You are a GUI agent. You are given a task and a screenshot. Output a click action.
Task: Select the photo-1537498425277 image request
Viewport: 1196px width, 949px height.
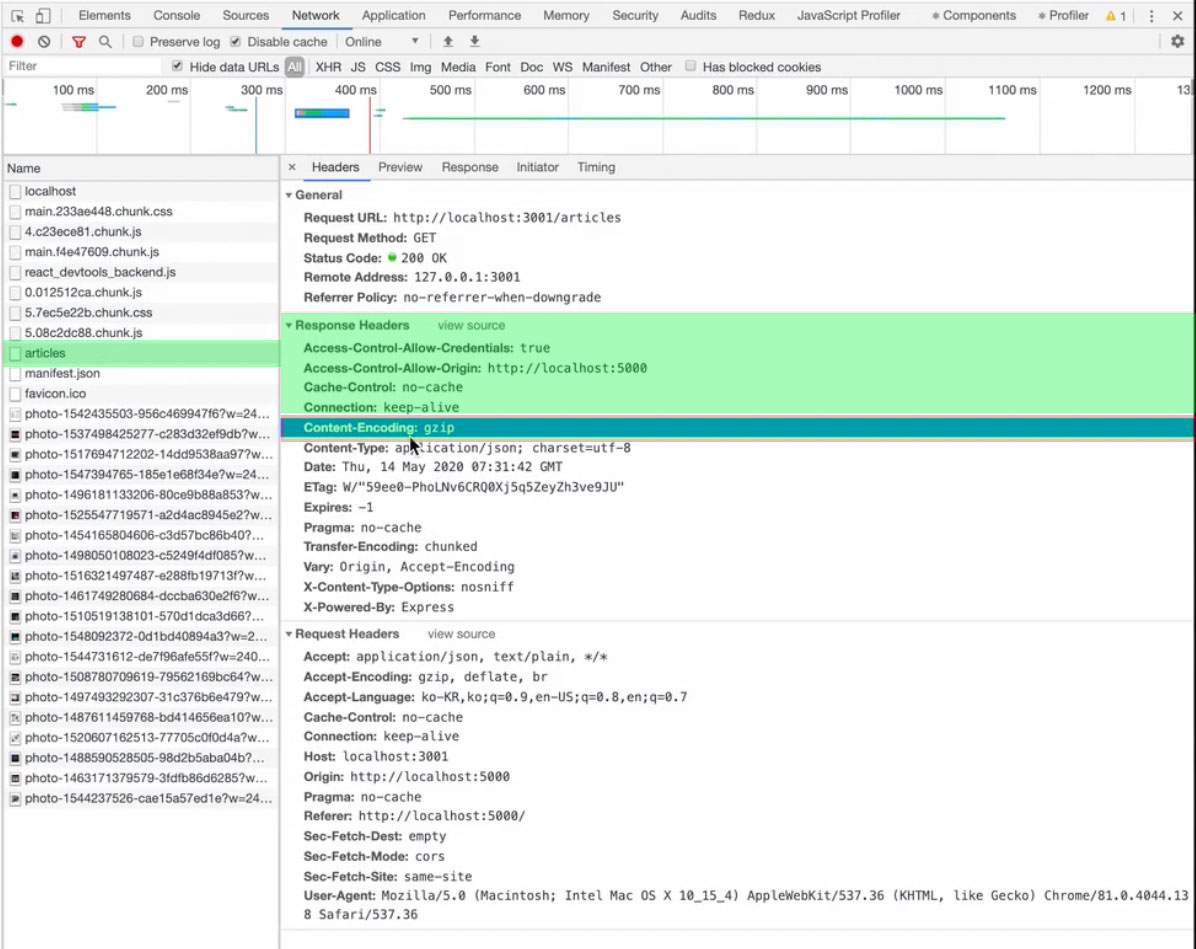point(141,434)
